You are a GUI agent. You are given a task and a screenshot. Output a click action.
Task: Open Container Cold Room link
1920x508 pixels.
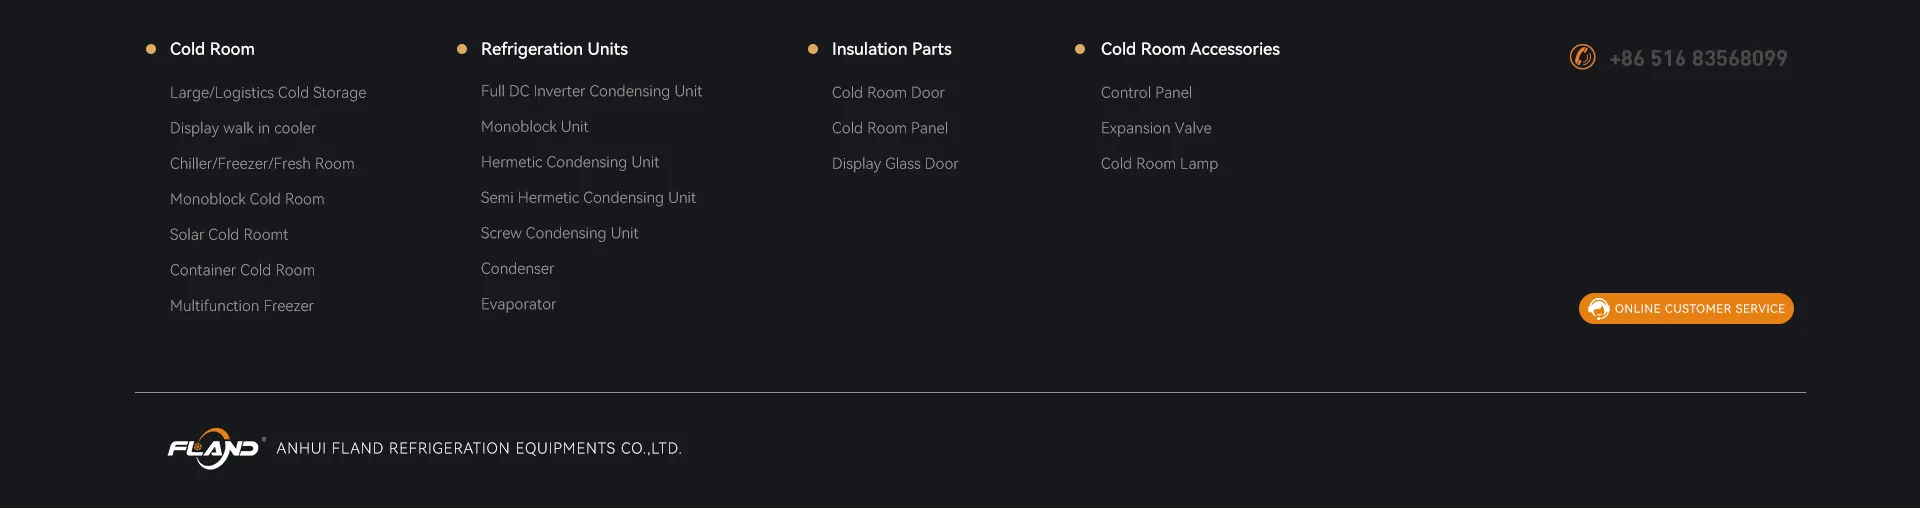(x=242, y=270)
